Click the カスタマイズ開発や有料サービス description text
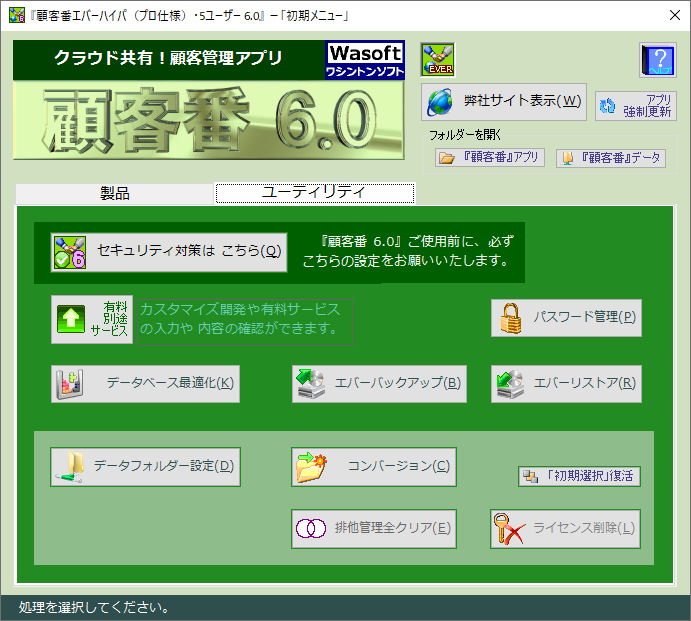Screen dimensions: 691x621 click(245, 323)
